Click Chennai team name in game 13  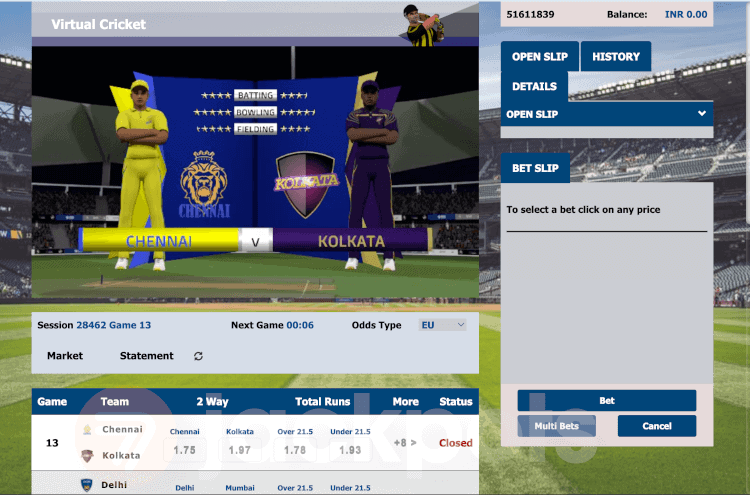[x=122, y=429]
